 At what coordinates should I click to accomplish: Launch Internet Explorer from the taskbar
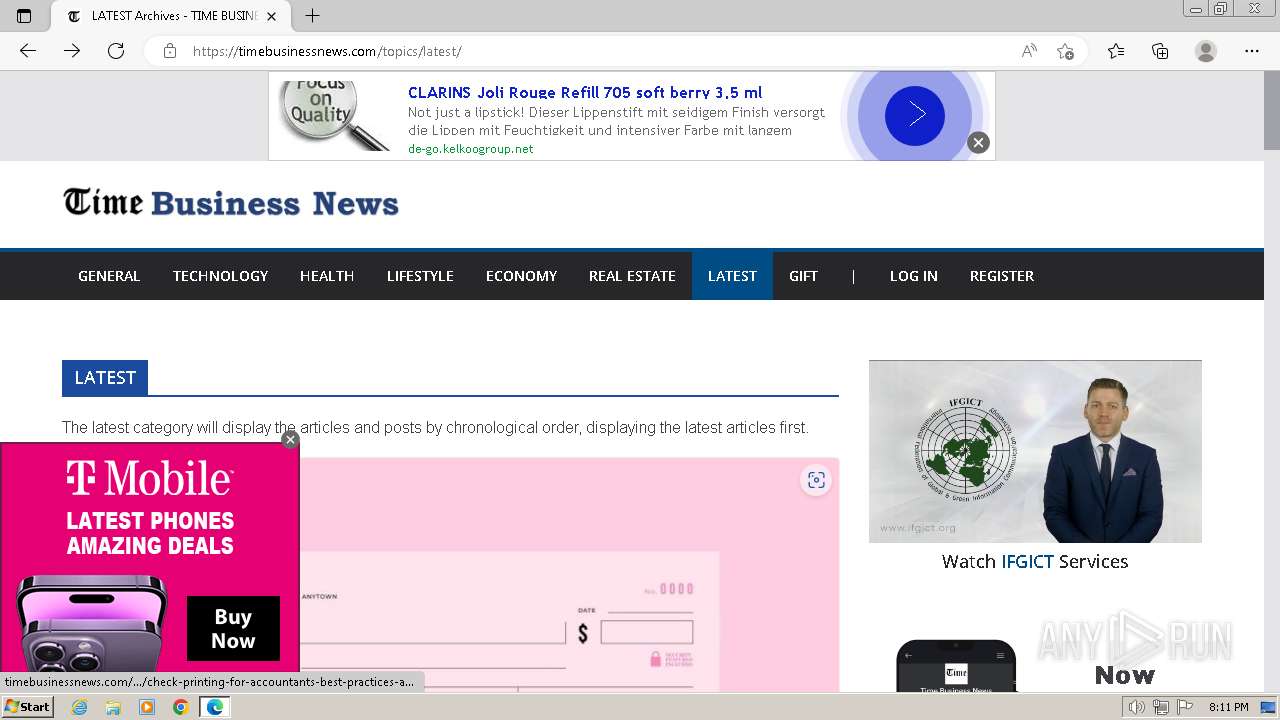80,707
